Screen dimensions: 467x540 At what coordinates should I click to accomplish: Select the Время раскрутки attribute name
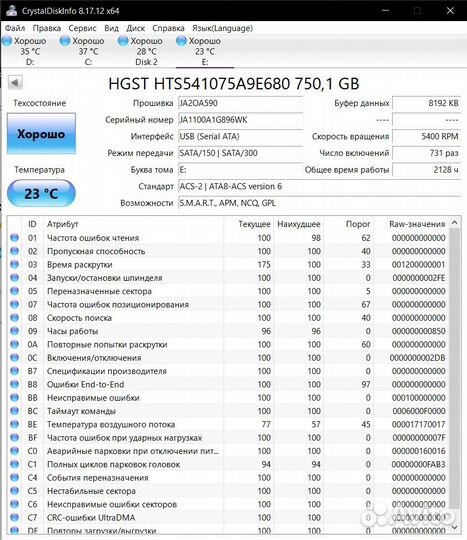tap(80, 264)
